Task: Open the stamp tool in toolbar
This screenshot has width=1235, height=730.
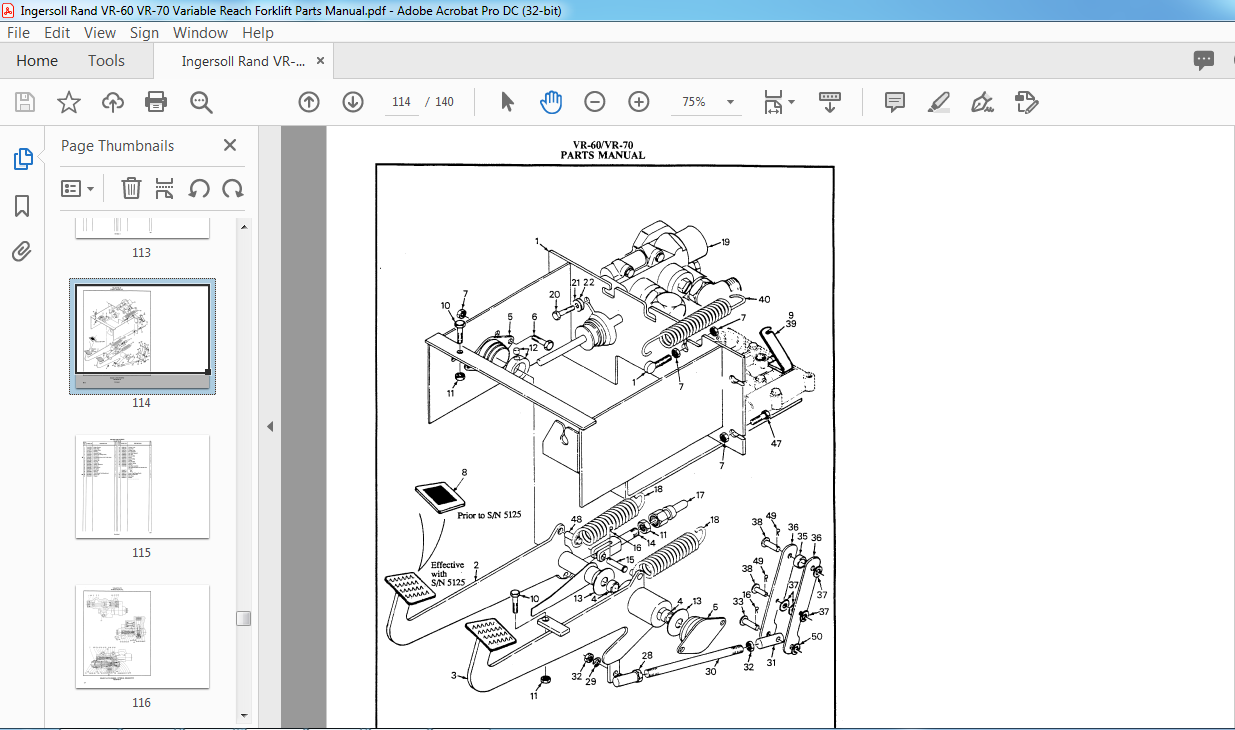Action: (1026, 102)
